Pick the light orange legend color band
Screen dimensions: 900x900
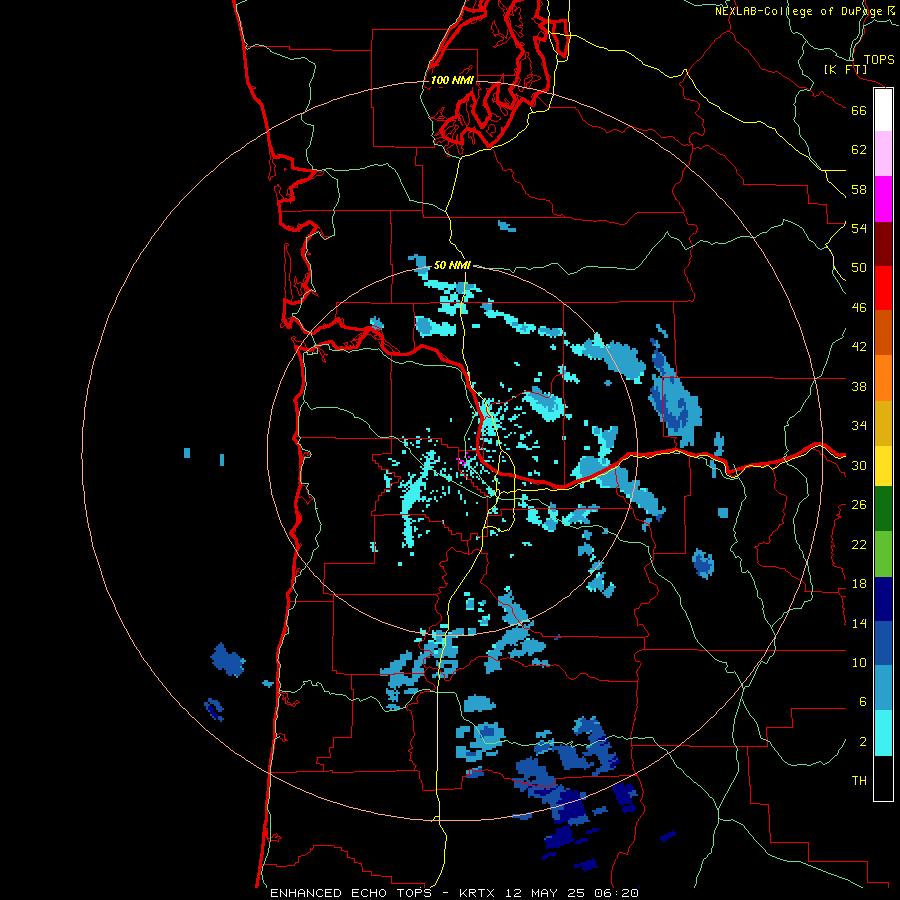pos(883,378)
